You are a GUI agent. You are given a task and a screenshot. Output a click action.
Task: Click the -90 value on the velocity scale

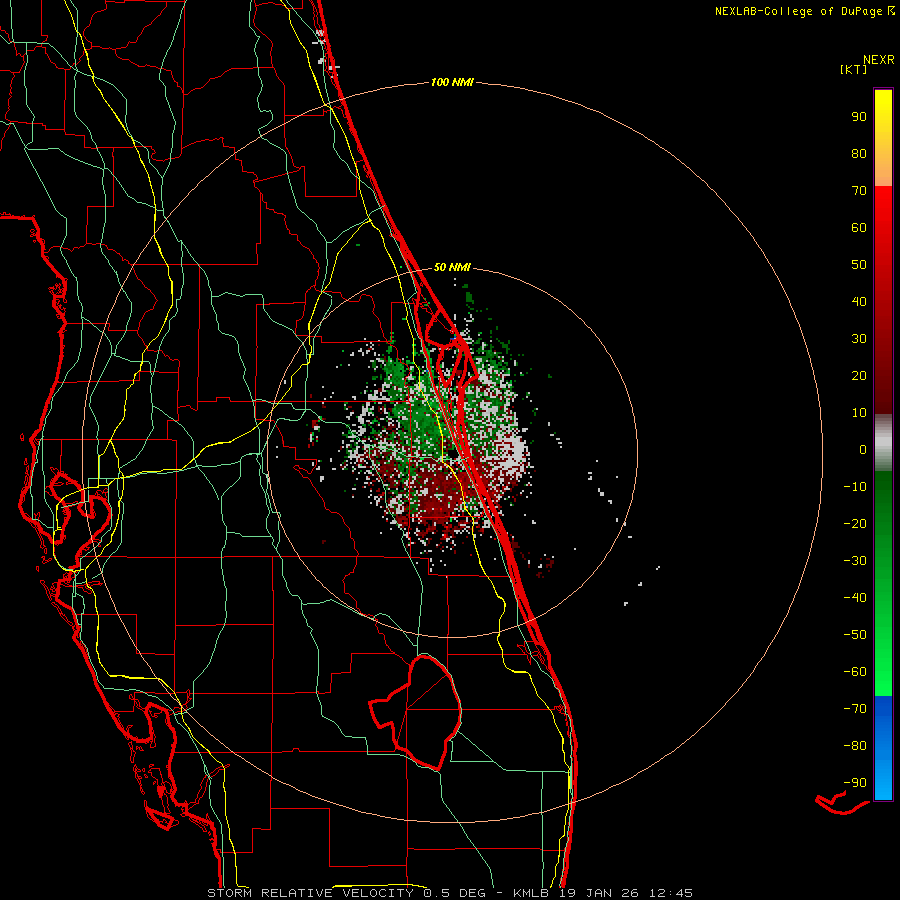click(855, 783)
